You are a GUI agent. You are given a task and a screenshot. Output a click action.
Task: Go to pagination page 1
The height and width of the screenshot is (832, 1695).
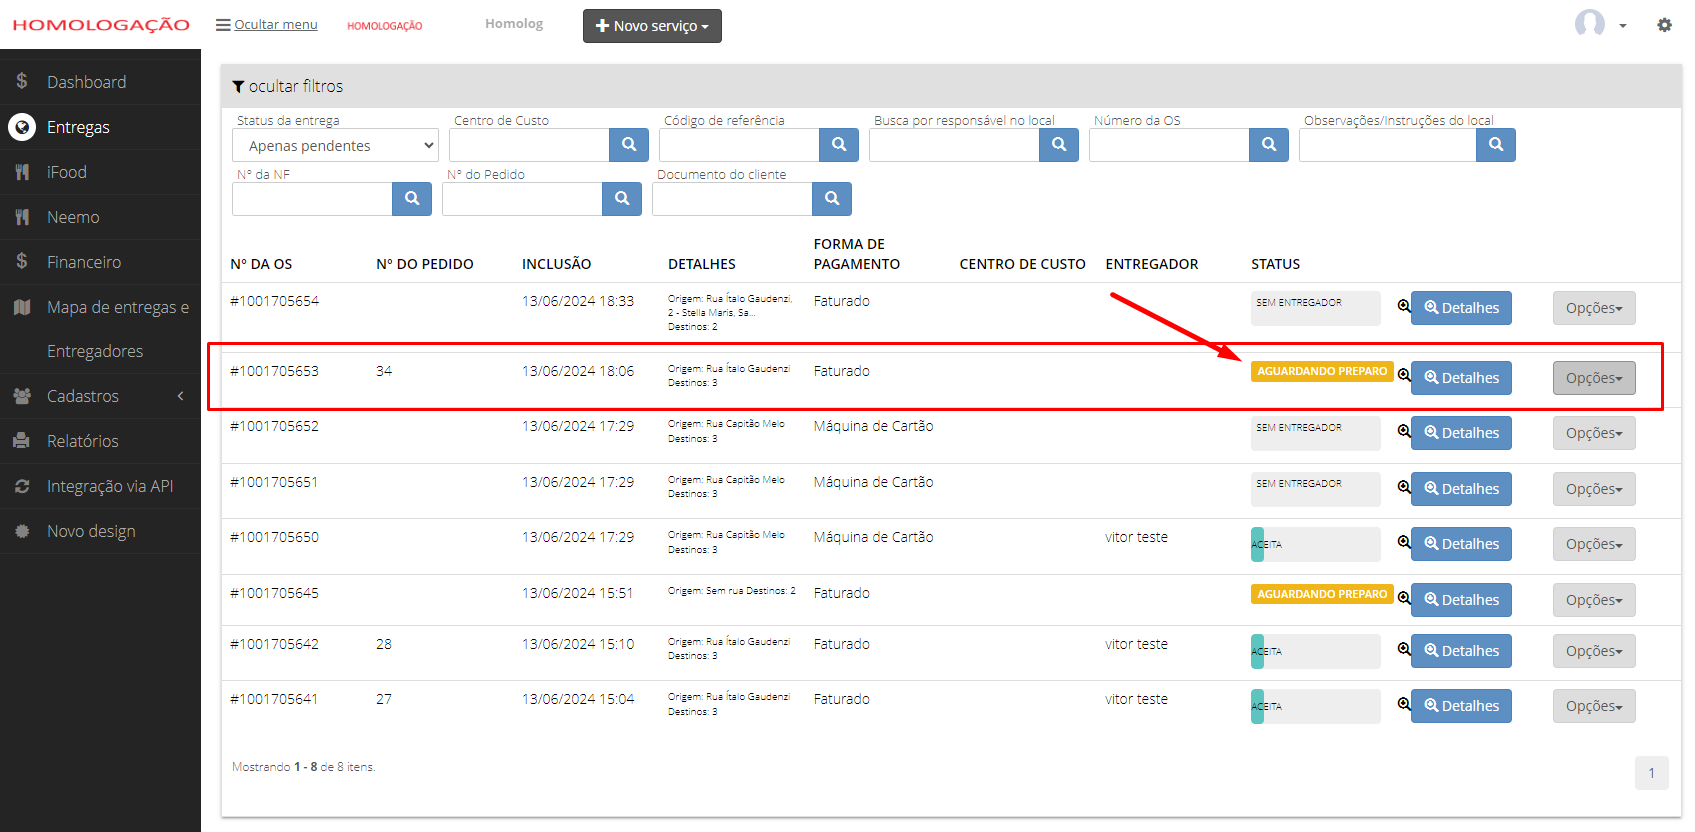pos(1652,773)
